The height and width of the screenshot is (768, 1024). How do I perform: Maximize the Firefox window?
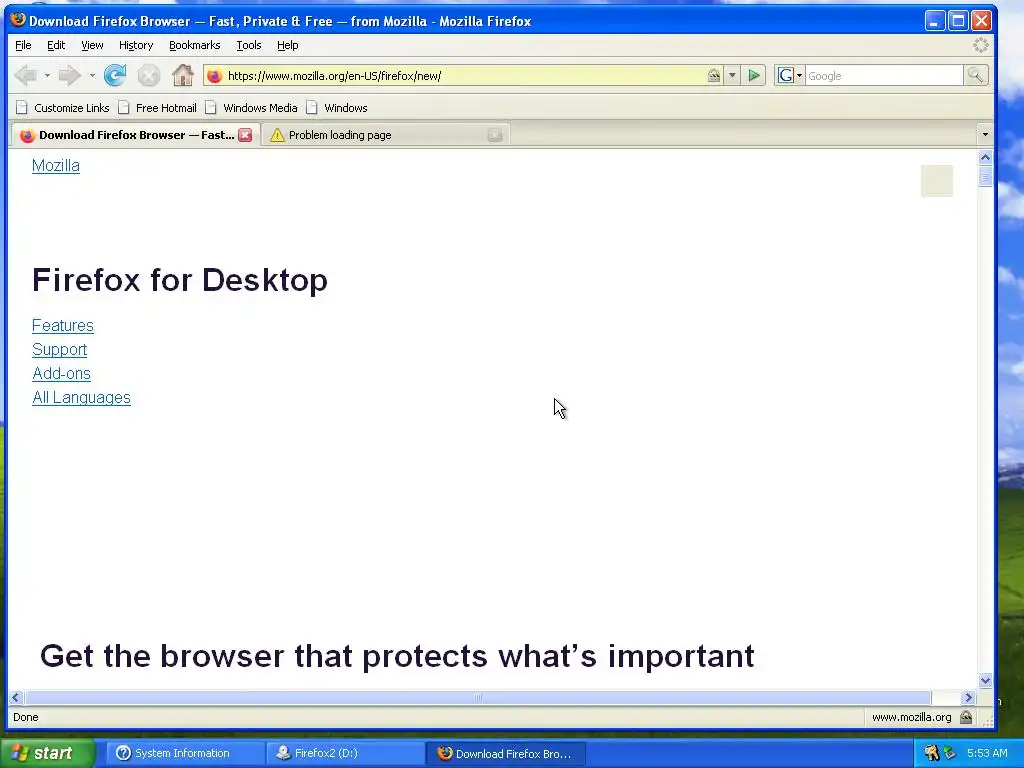pos(958,21)
